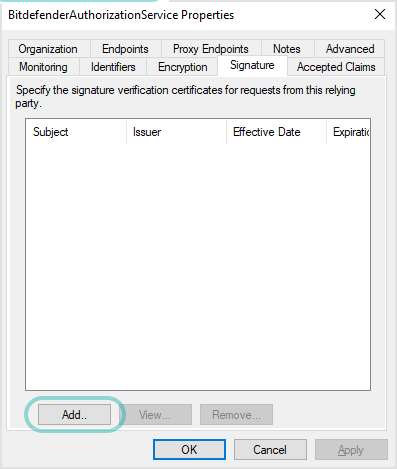This screenshot has height=469, width=397.
Task: Select the Proxy Endpoints tab
Action: click(x=211, y=49)
